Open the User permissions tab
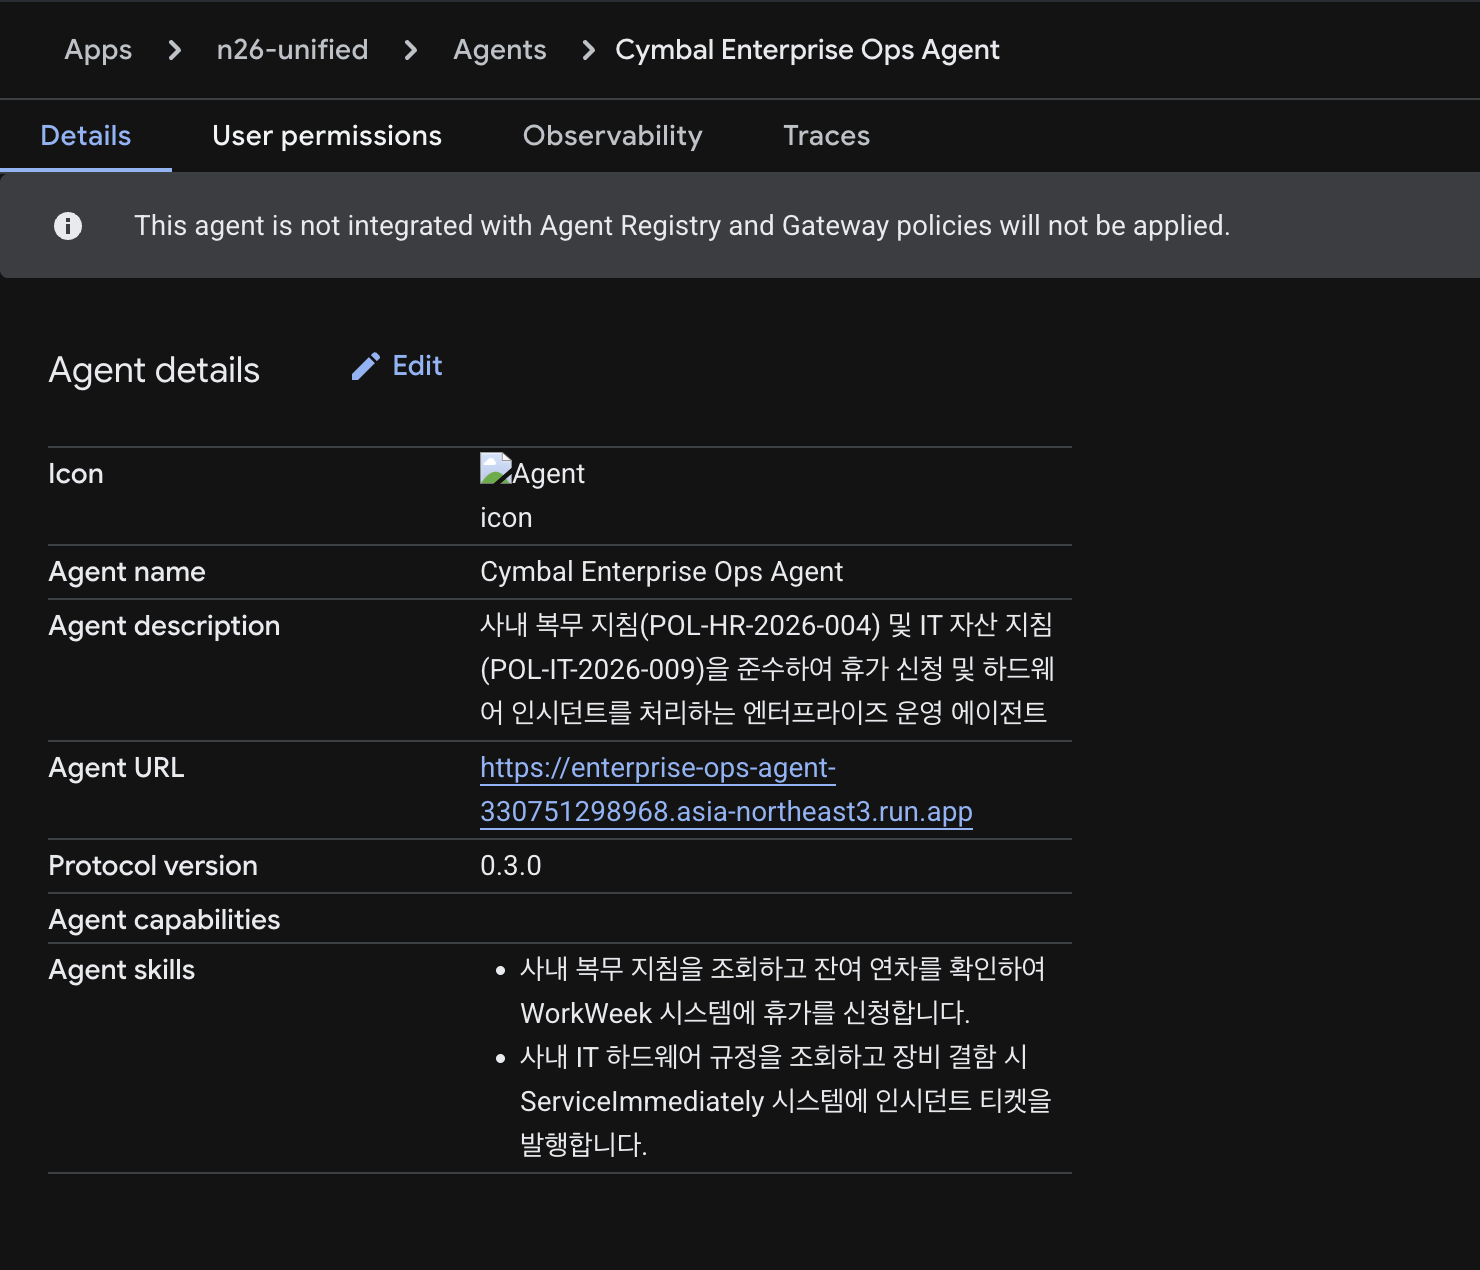The height and width of the screenshot is (1270, 1480). click(x=327, y=136)
